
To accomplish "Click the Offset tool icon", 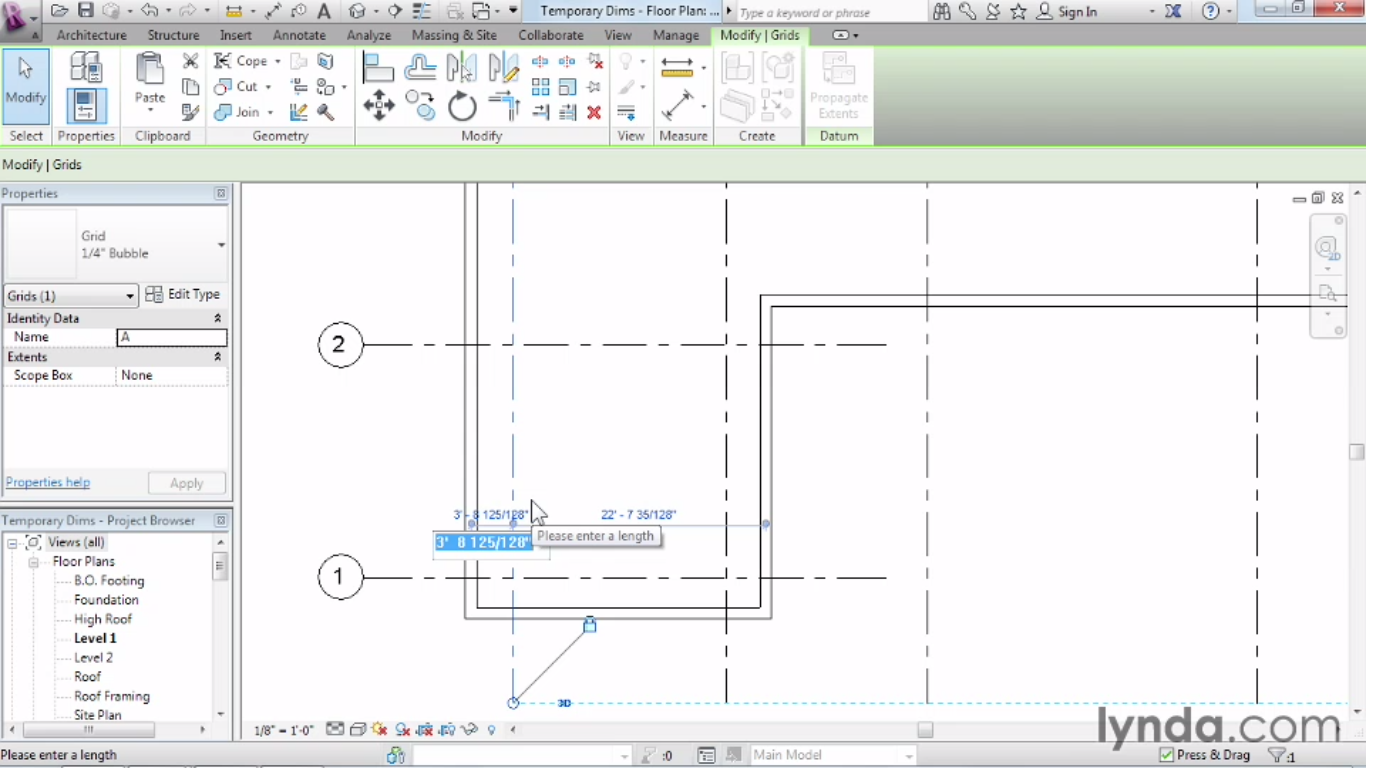I will pos(420,67).
